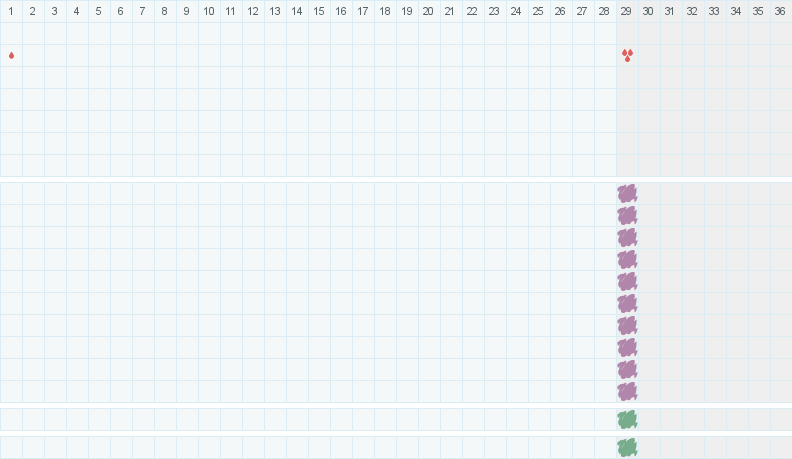This screenshot has width=792, height=459.
Task: Click the lower green scribble mark
Action: point(627,447)
